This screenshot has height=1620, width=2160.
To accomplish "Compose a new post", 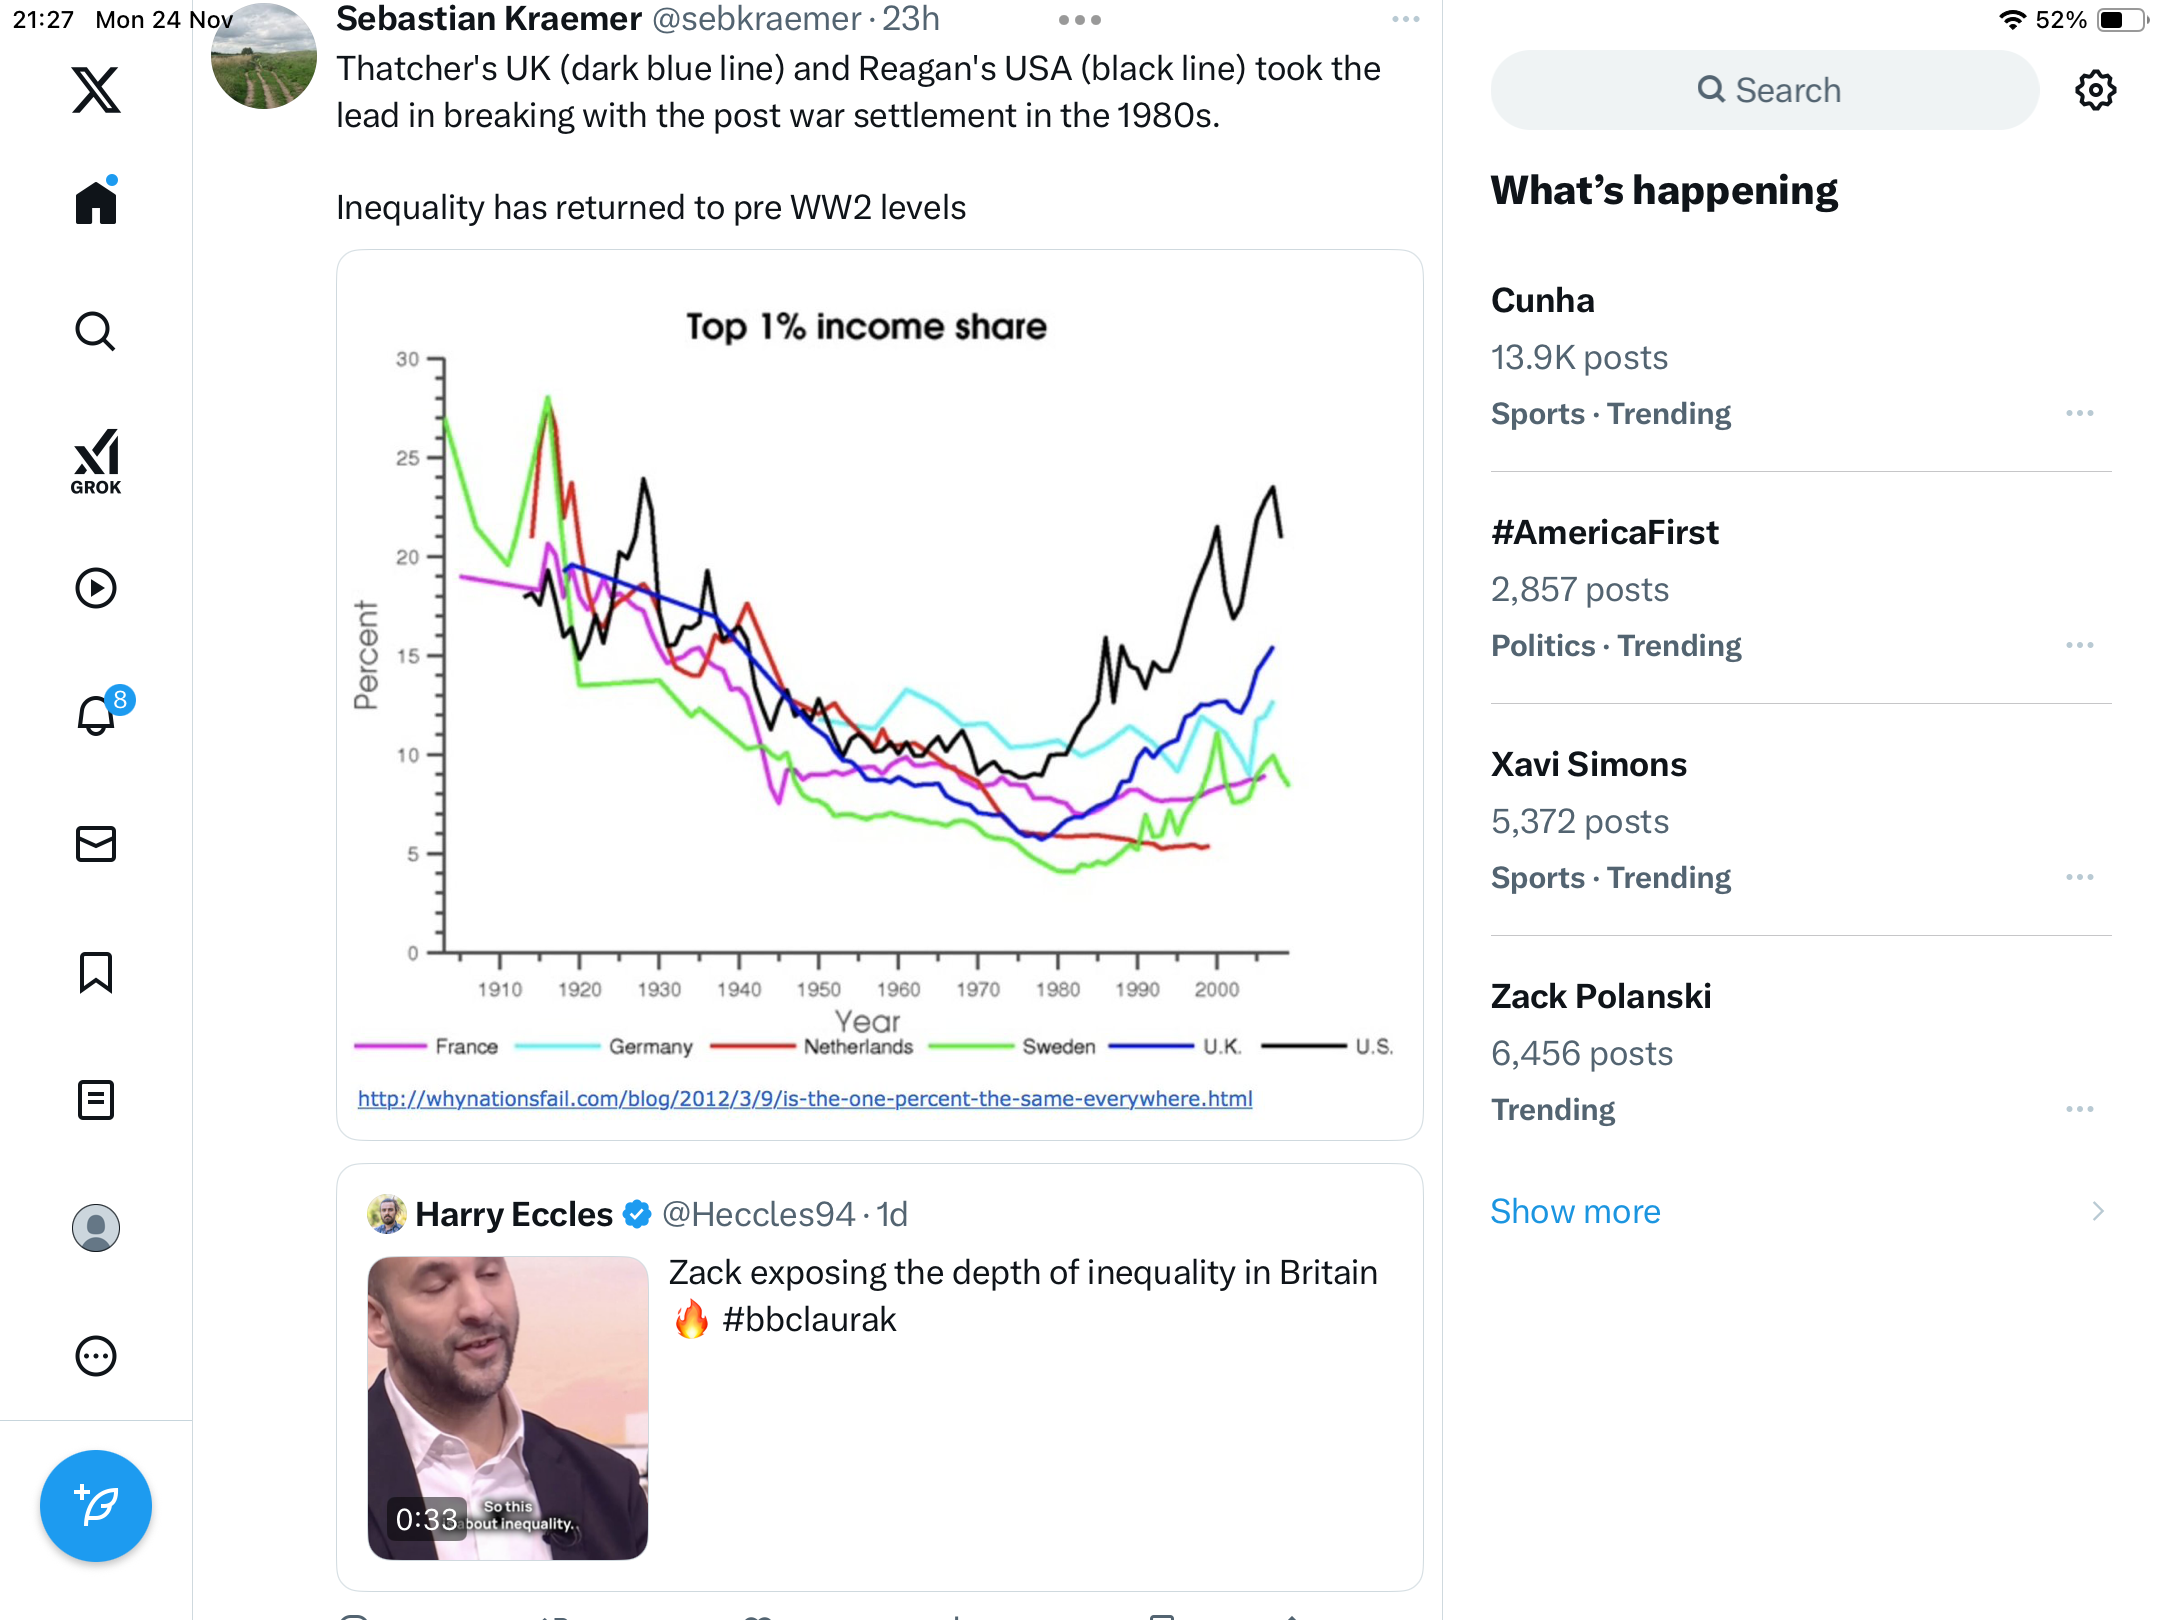I will (x=96, y=1506).
